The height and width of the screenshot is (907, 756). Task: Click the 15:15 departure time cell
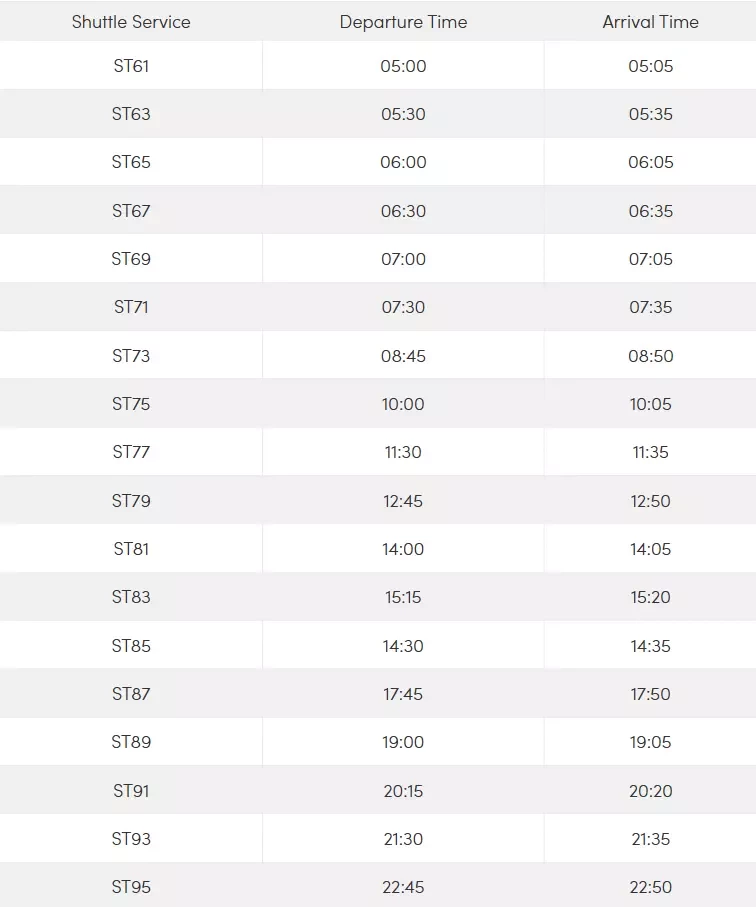[403, 597]
